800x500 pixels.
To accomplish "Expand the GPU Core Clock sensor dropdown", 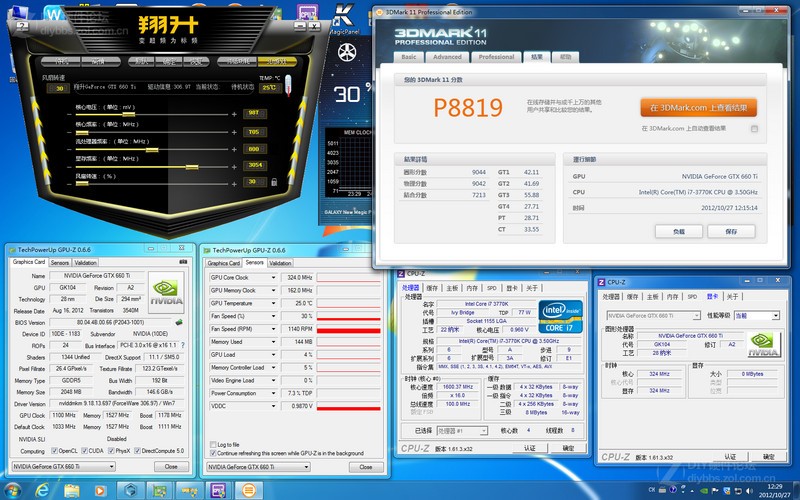I will click(x=273, y=278).
